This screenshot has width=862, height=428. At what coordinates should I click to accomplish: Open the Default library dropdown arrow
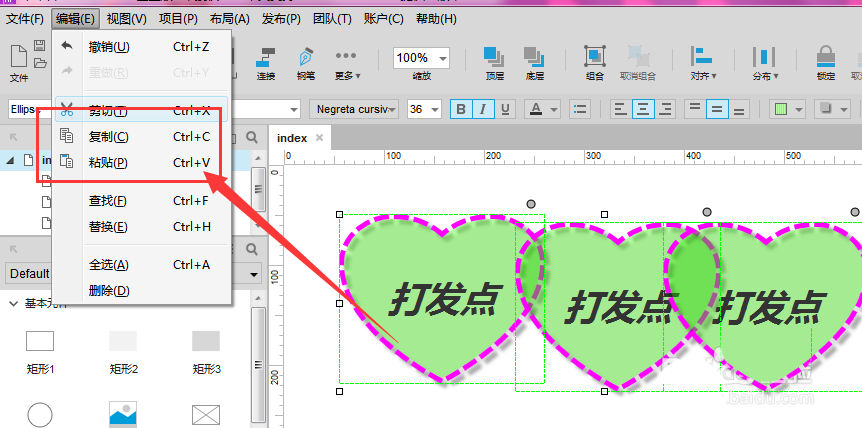click(x=254, y=274)
